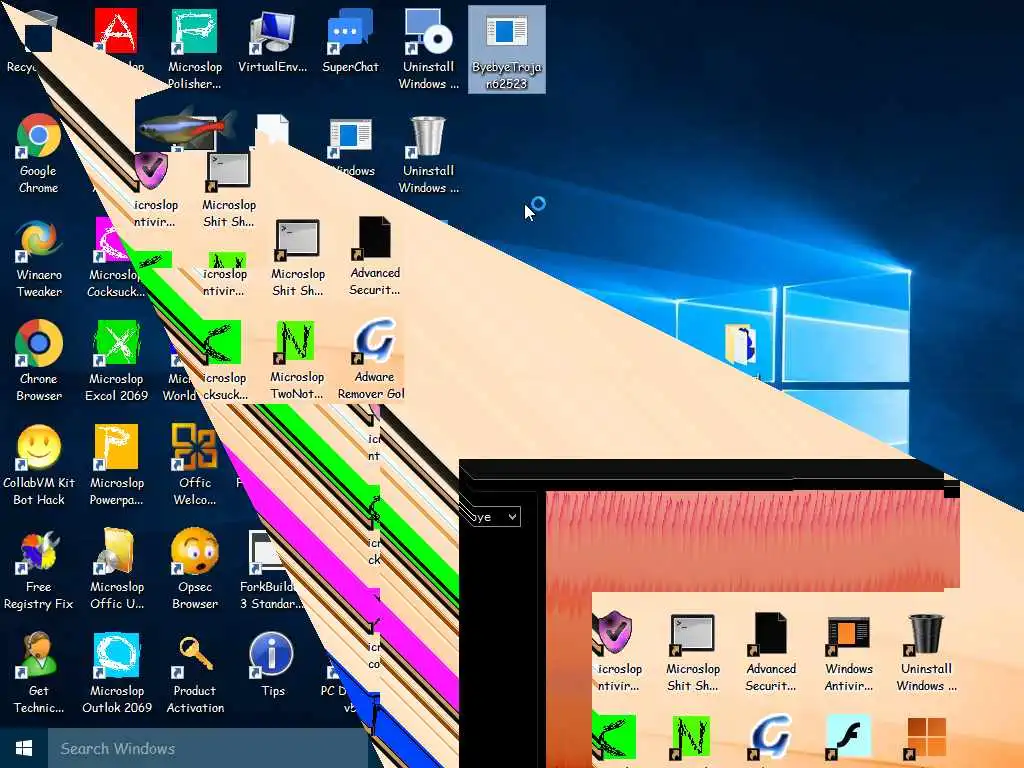This screenshot has height=768, width=1024.
Task: Open the SuperChat shortcut
Action: (x=350, y=41)
